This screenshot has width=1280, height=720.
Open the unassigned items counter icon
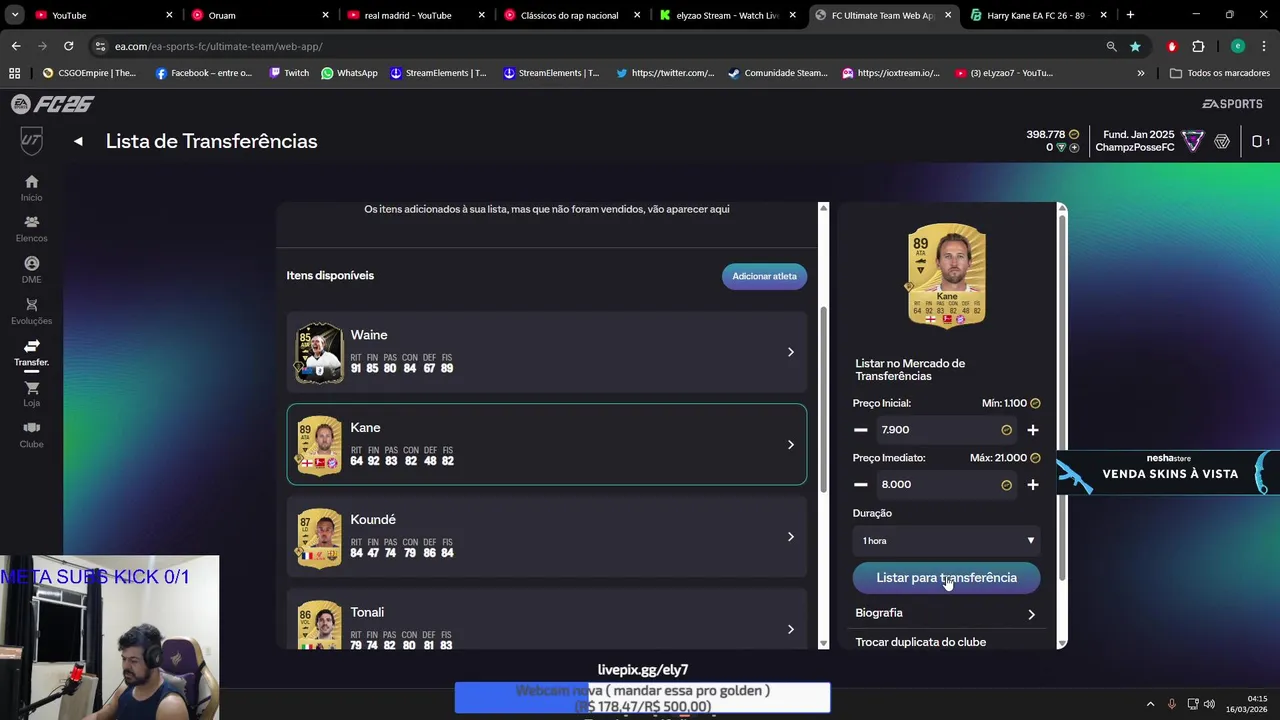1261,141
